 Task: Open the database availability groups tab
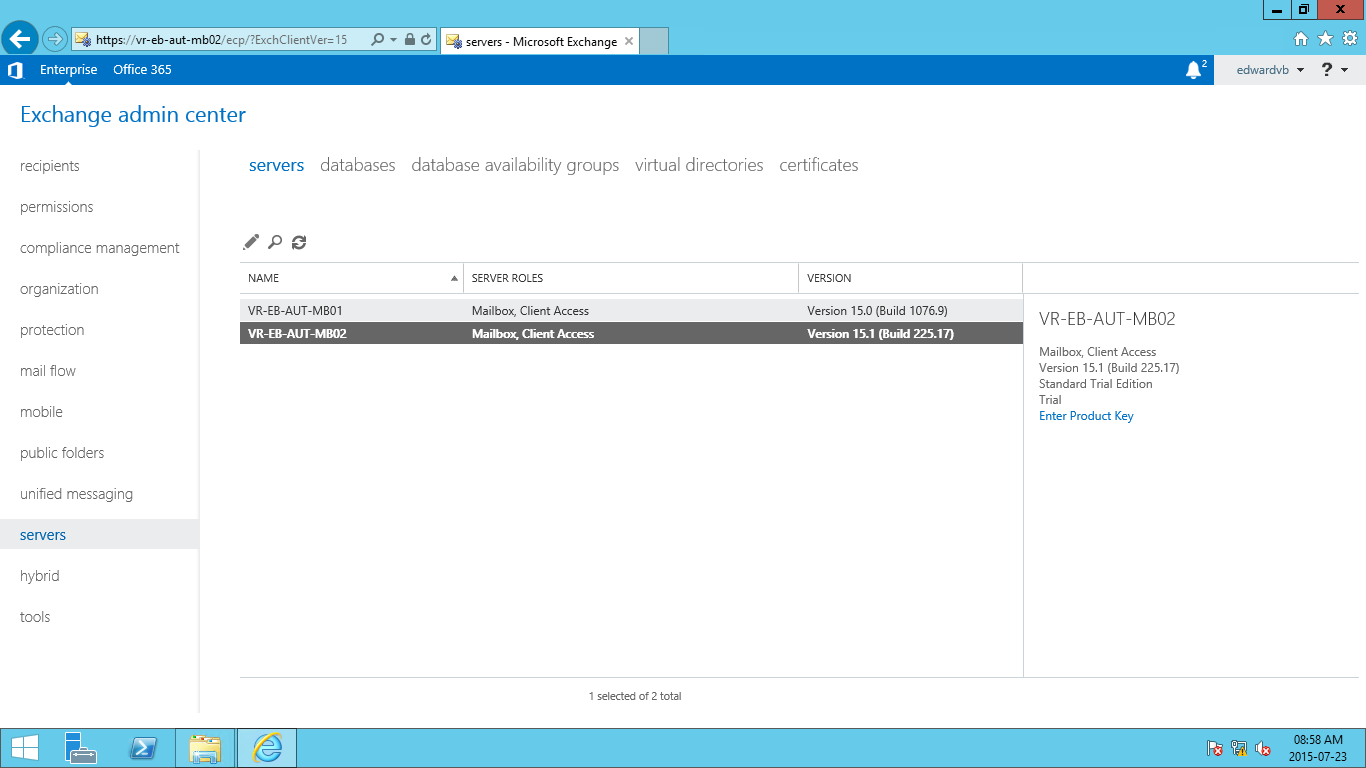click(x=515, y=165)
